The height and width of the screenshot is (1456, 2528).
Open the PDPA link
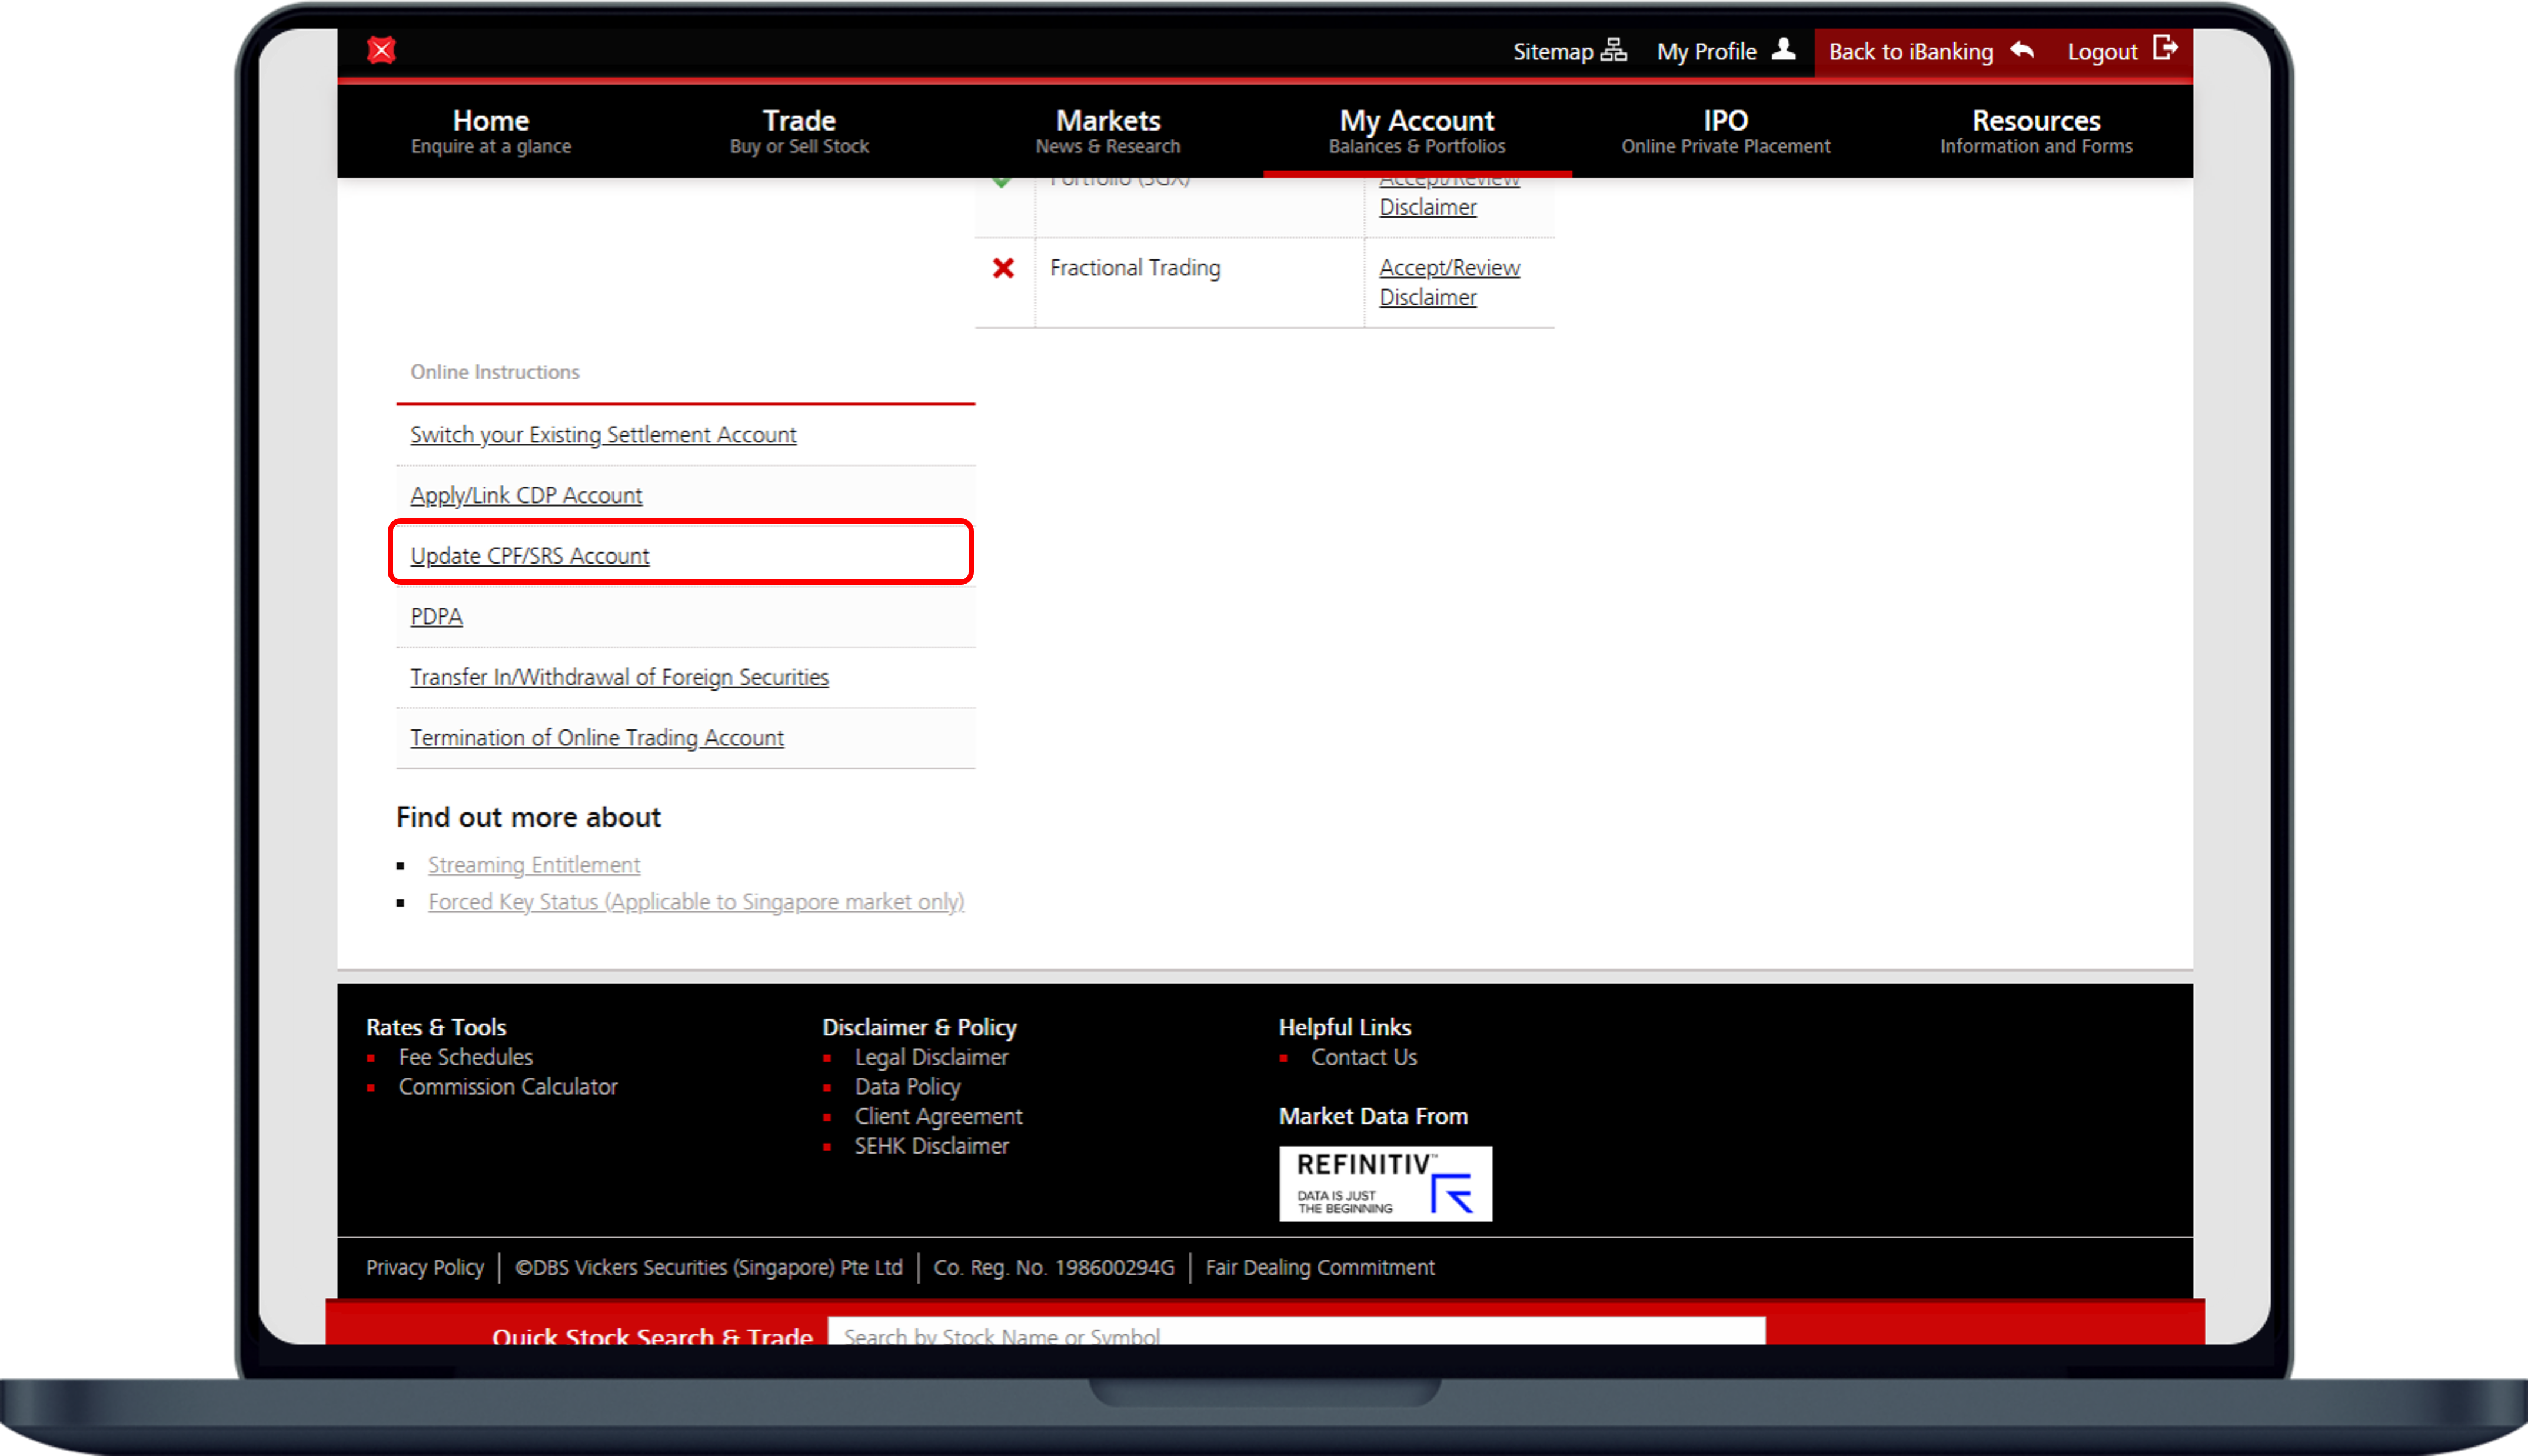pos(436,616)
